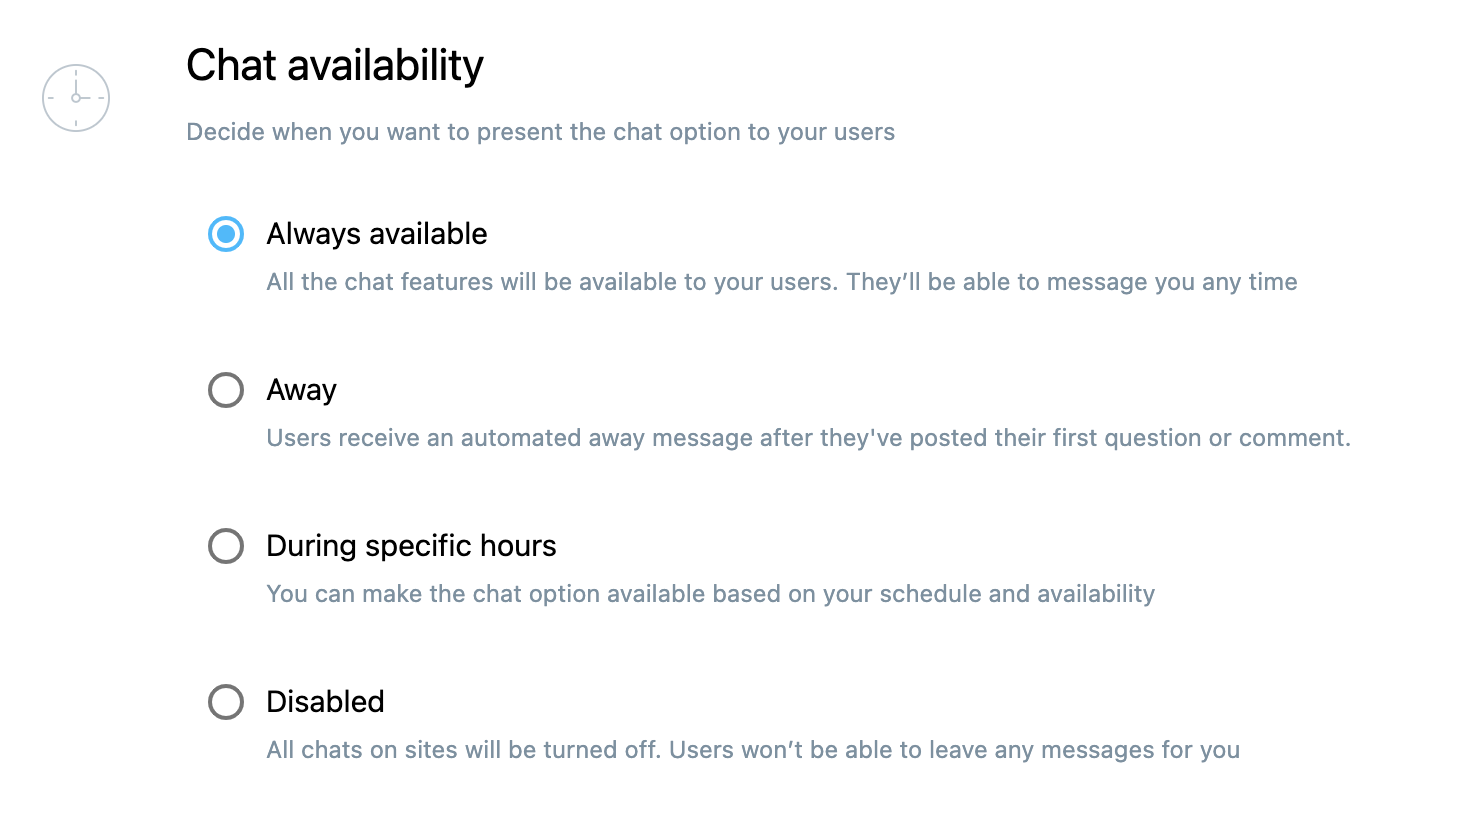The image size is (1474, 826).
Task: Choose the Away radio button
Action: point(226,390)
